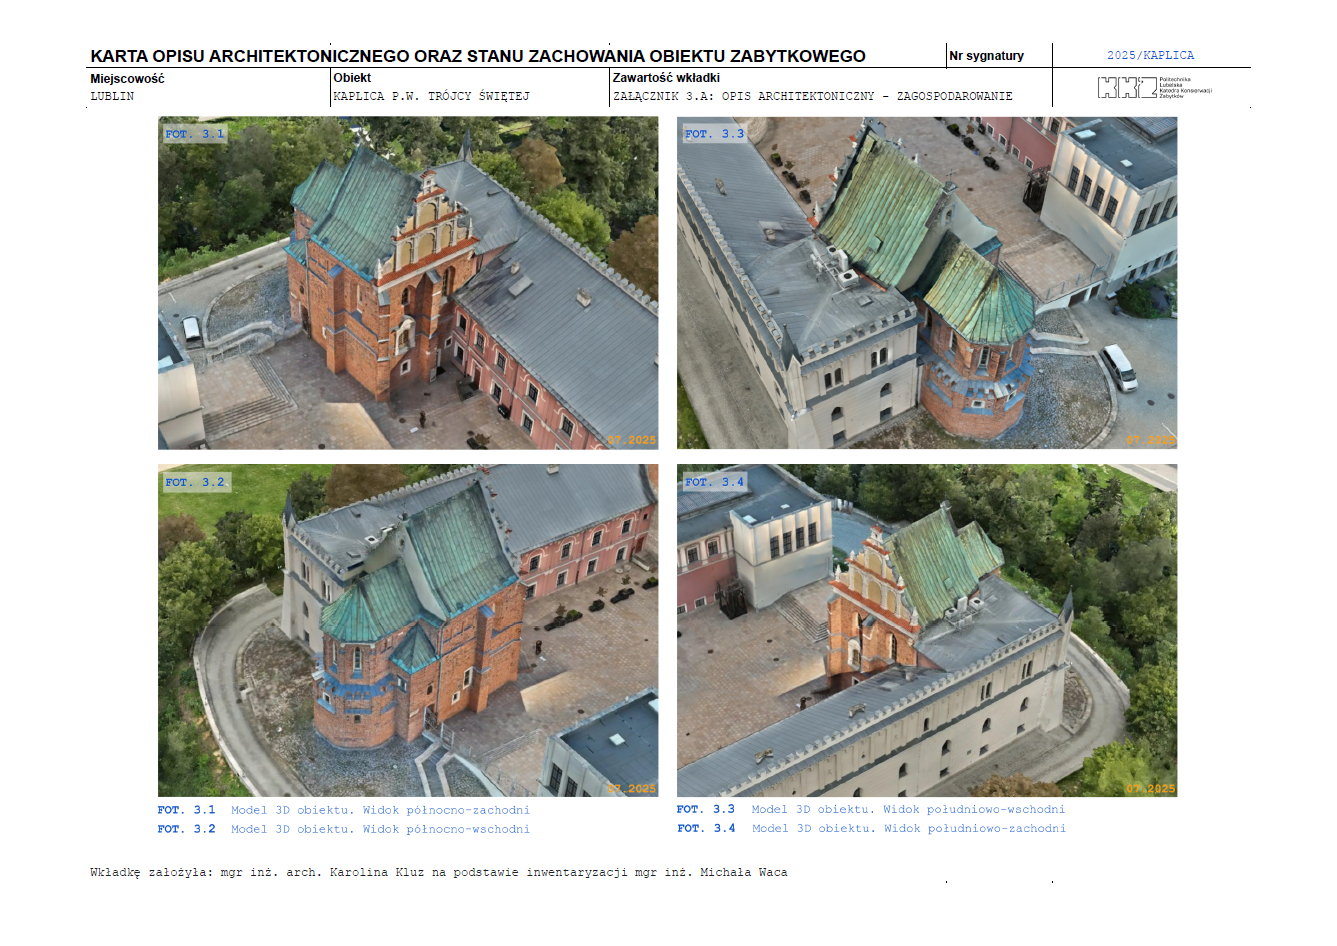Click the FOT. 3.2 overlay label on the bottom-left photo
The image size is (1337, 946).
tap(196, 482)
